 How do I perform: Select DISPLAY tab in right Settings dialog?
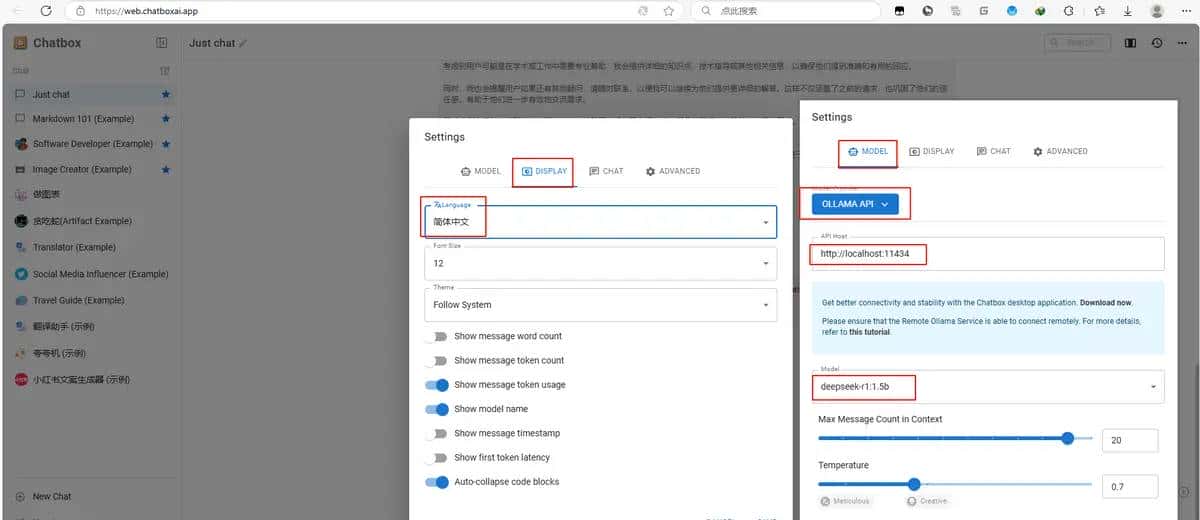click(931, 151)
